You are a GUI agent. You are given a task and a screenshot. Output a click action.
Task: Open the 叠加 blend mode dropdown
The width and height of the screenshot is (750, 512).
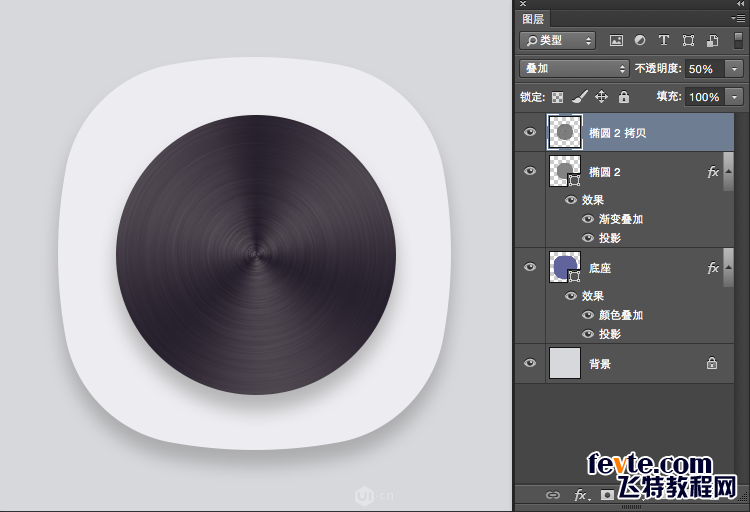pos(573,69)
